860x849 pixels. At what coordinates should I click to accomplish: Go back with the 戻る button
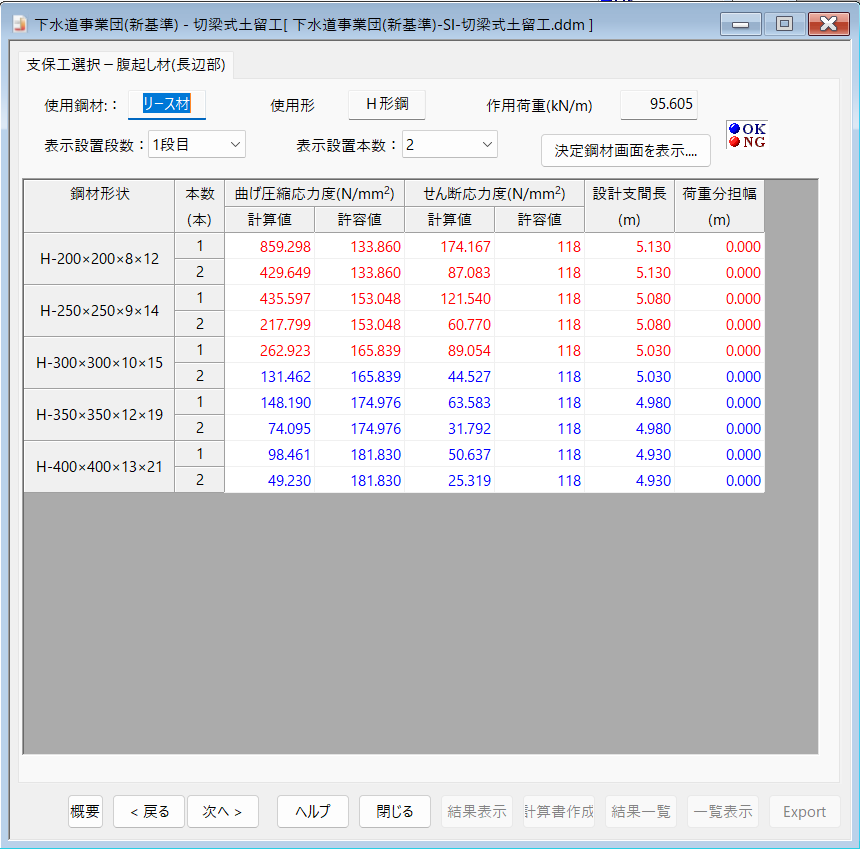pyautogui.click(x=149, y=811)
